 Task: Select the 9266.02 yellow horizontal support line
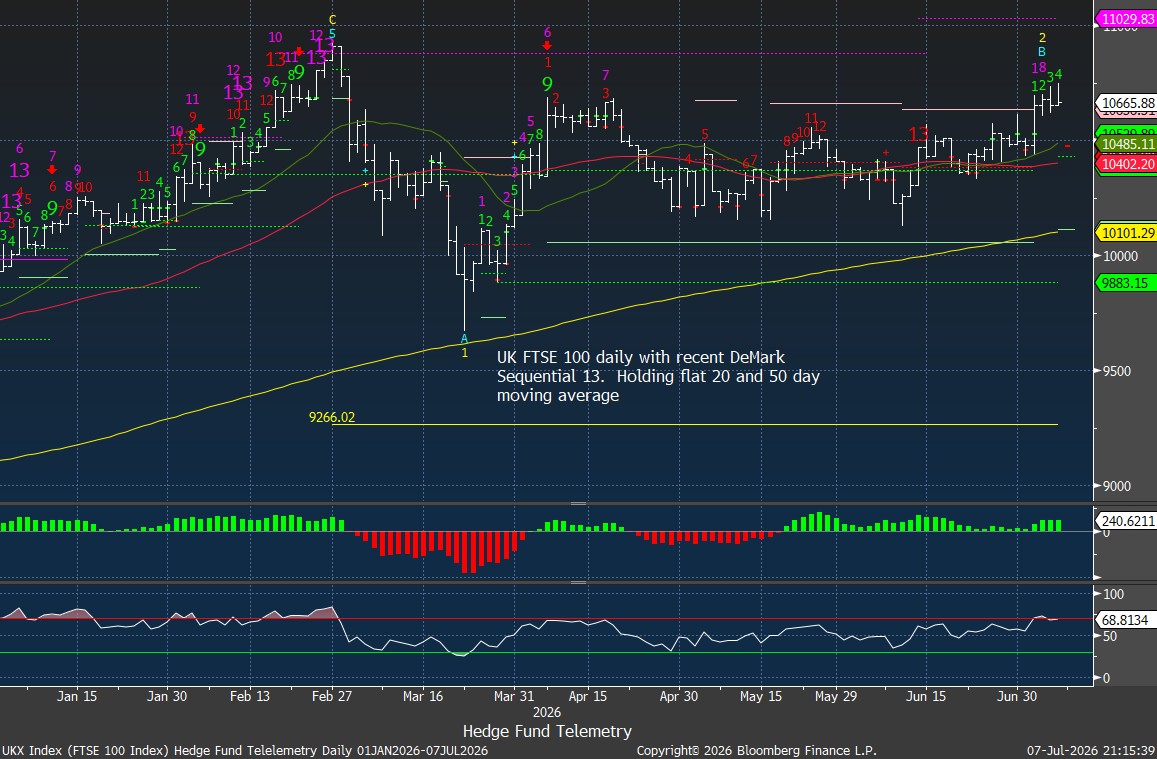pyautogui.click(x=695, y=424)
